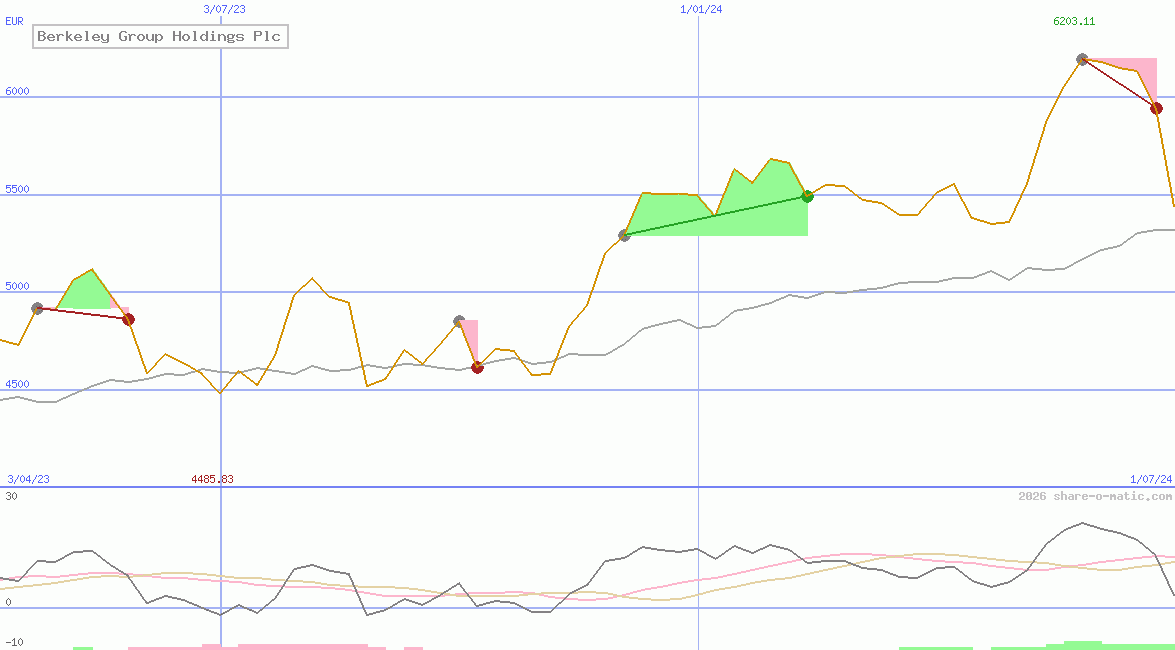Viewport: 1175px width, 650px height.
Task: Open options for the 30 indicator scale
Action: click(x=10, y=493)
